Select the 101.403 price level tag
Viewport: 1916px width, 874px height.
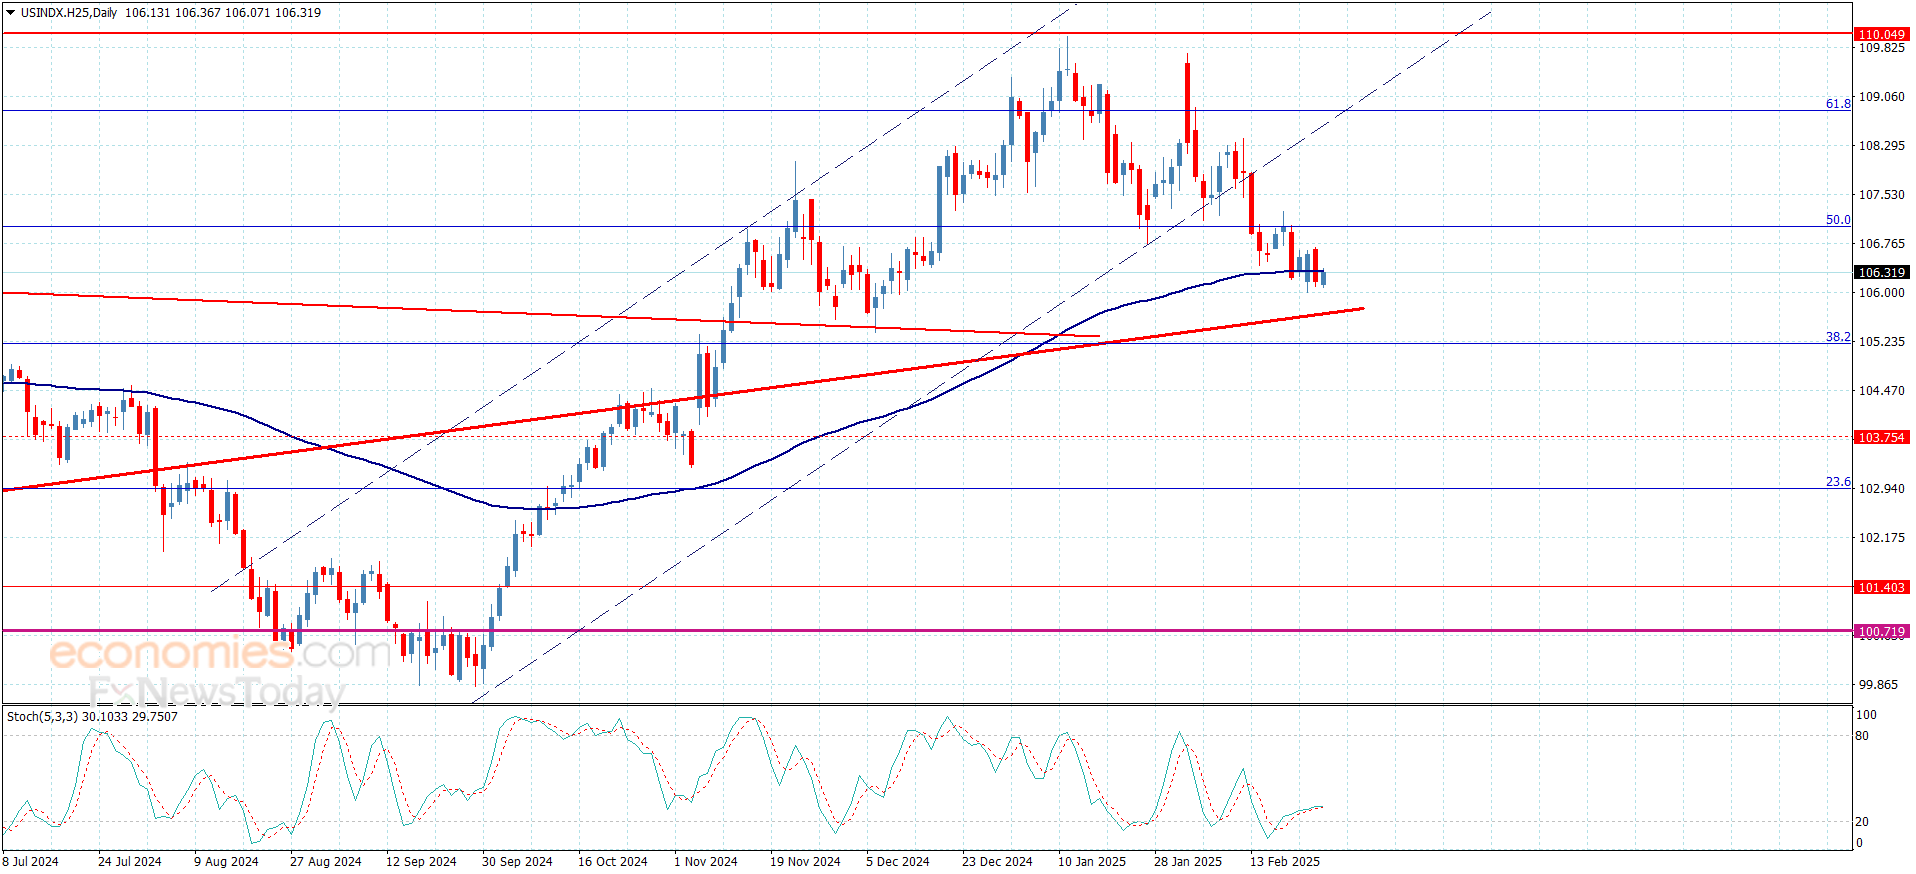1881,587
